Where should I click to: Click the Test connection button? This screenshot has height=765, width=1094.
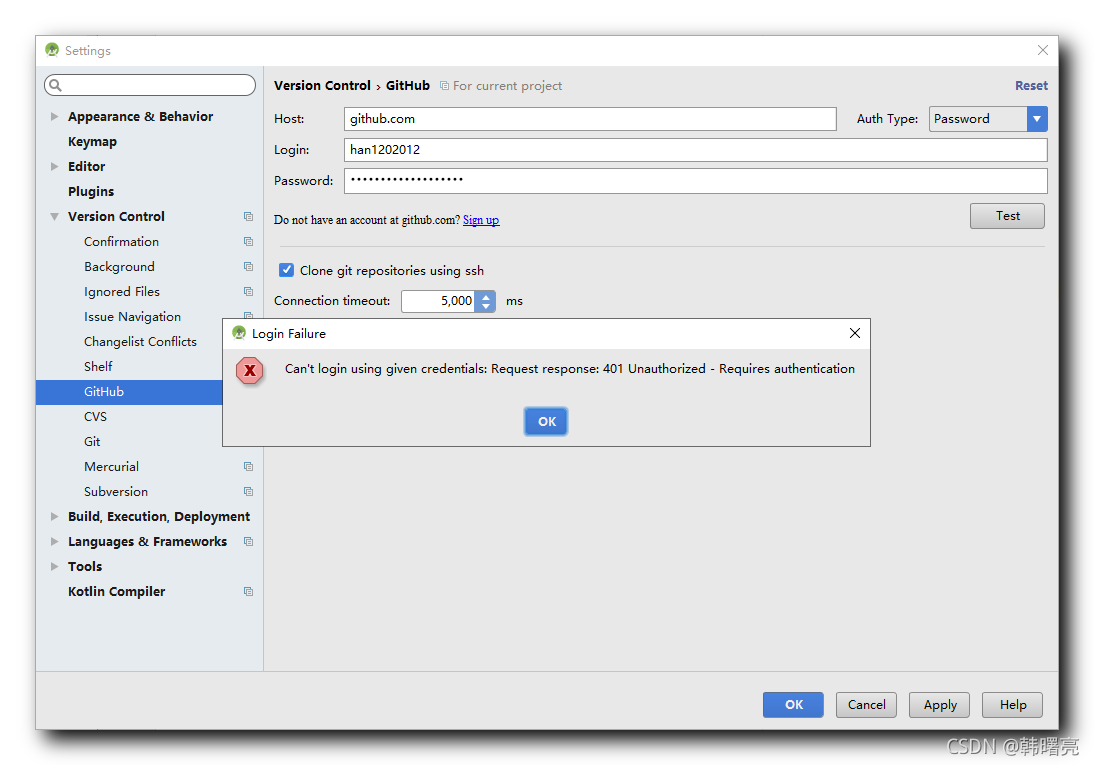click(x=1007, y=216)
